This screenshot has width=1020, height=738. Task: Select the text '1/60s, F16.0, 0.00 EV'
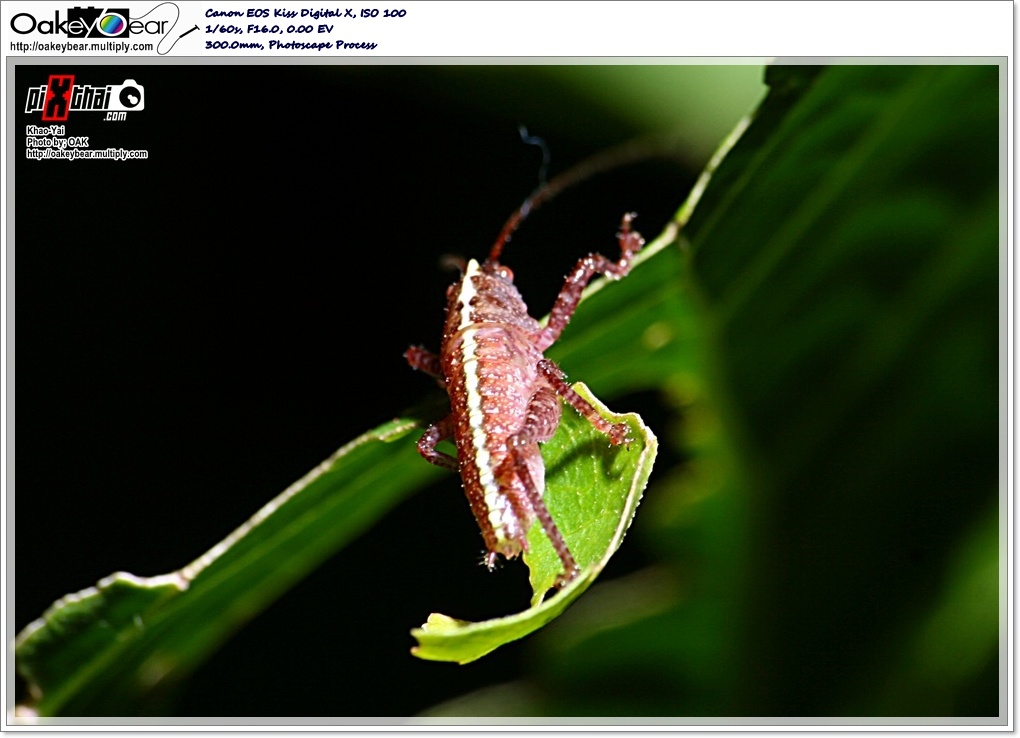tap(269, 29)
